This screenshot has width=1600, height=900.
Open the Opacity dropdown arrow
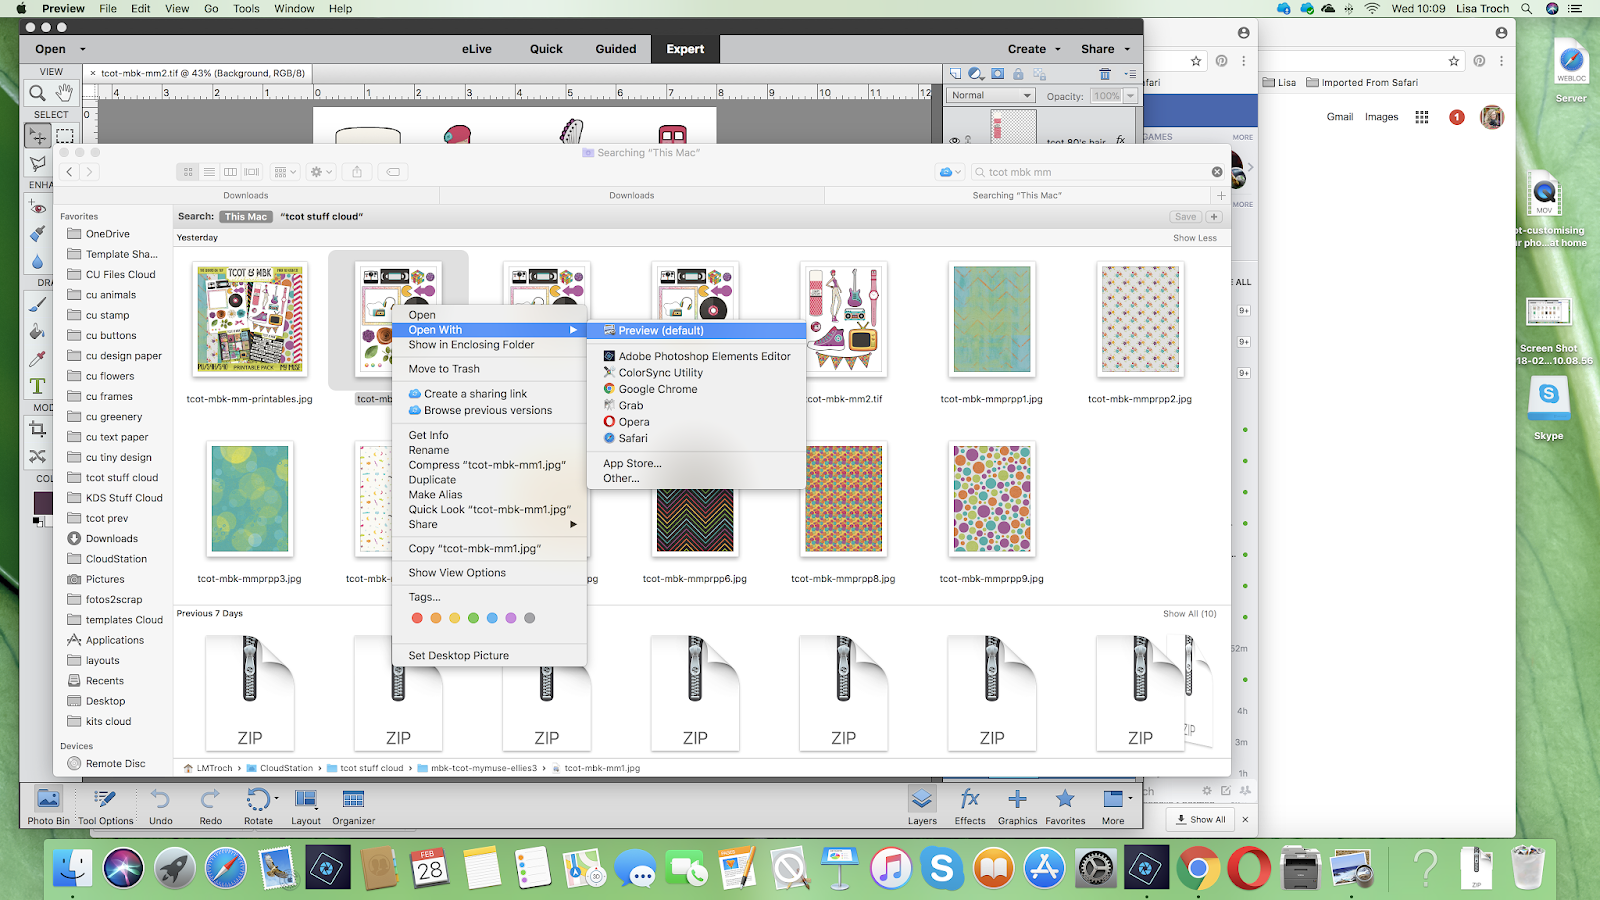(1130, 96)
